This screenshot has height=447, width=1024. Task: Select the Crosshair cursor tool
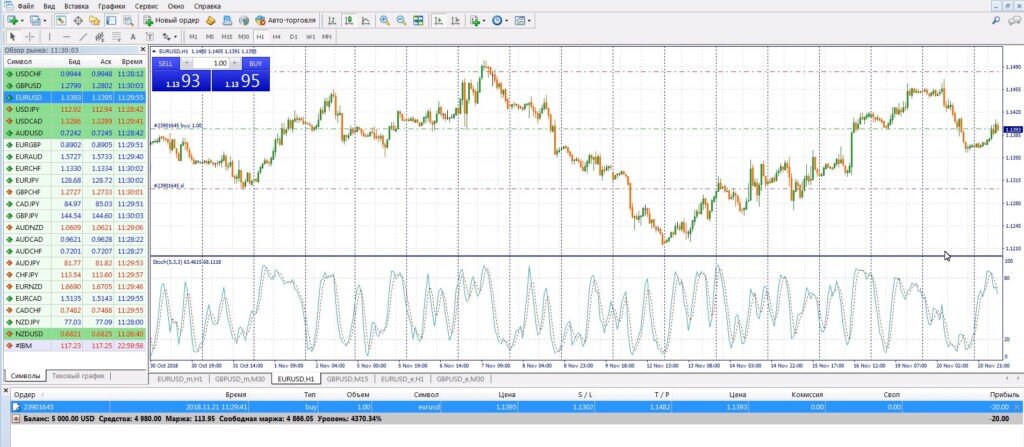point(30,36)
